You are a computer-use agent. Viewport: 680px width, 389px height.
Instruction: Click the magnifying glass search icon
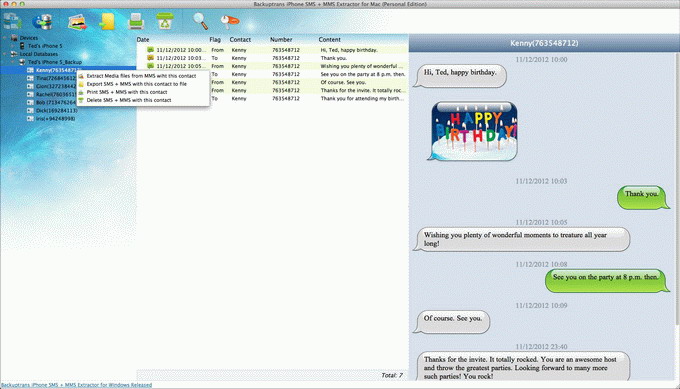tap(200, 21)
